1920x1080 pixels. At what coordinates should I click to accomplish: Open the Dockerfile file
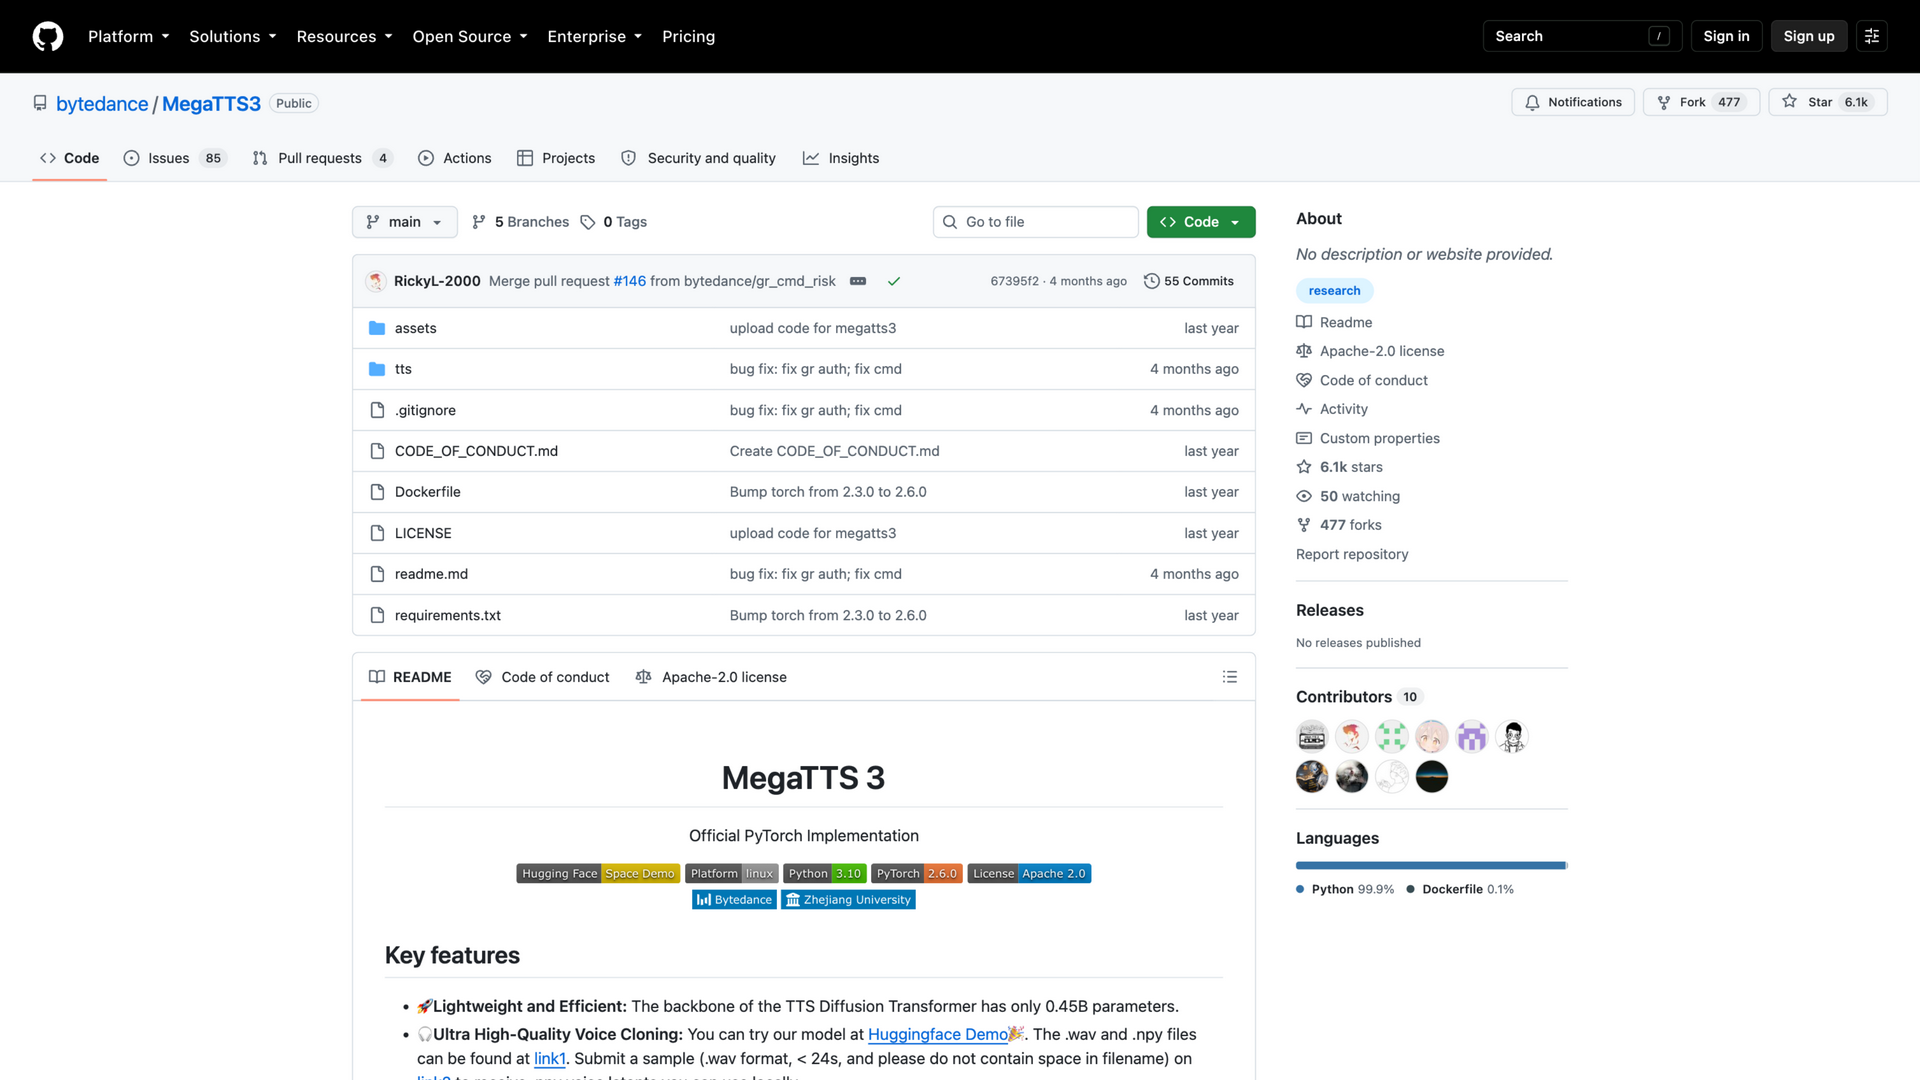pyautogui.click(x=428, y=492)
